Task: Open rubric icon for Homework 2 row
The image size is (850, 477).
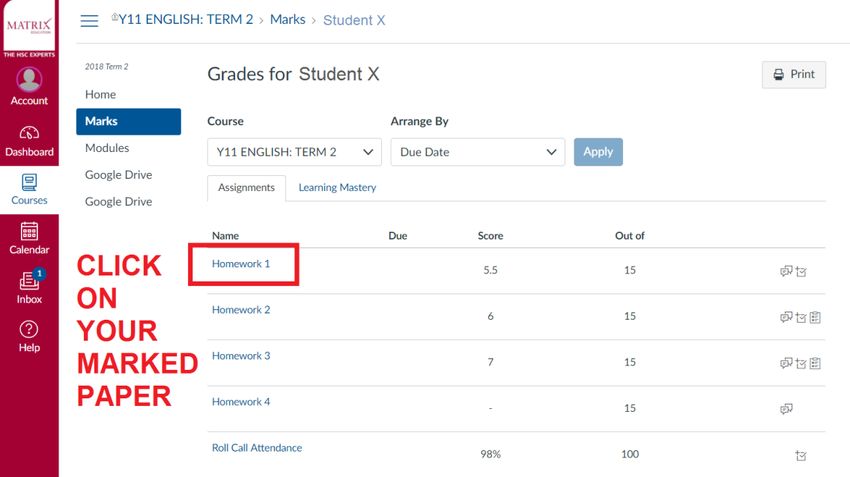Action: point(815,318)
